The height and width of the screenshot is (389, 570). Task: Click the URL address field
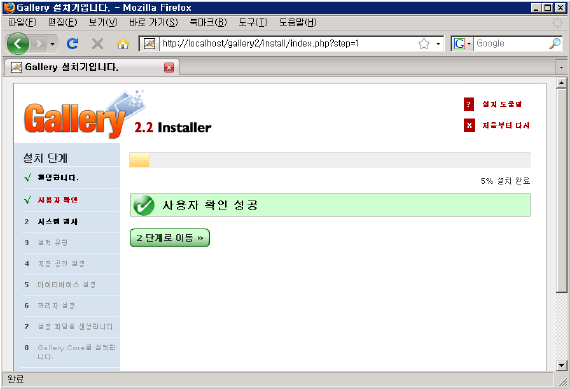coord(287,44)
